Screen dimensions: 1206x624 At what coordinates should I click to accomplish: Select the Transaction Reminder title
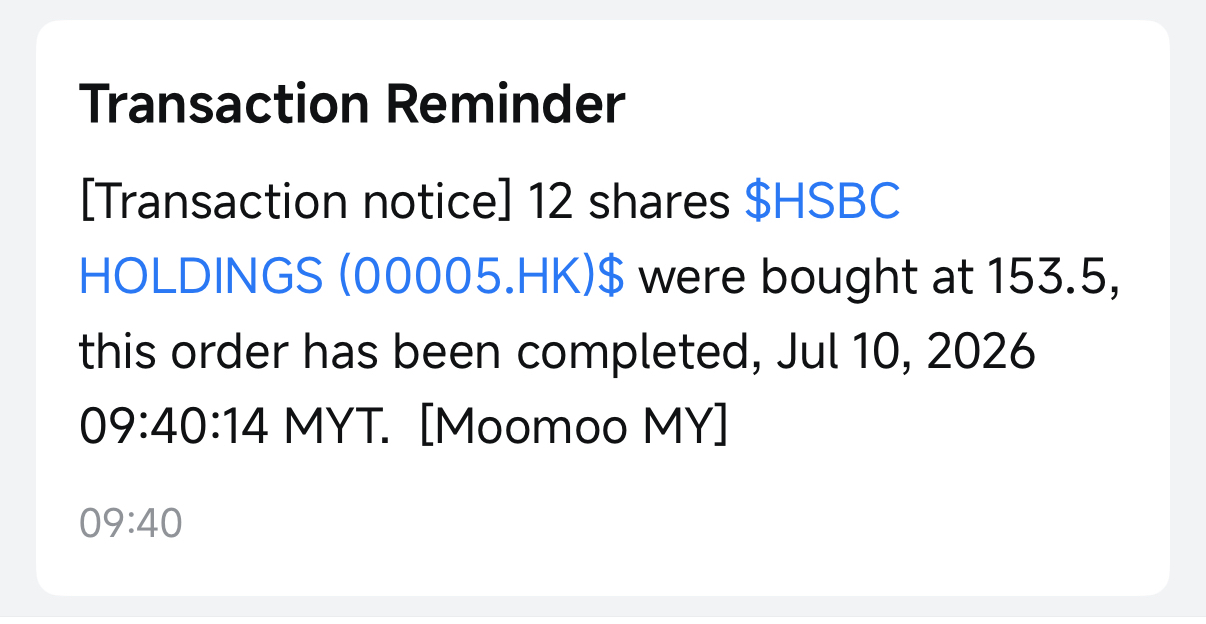352,104
